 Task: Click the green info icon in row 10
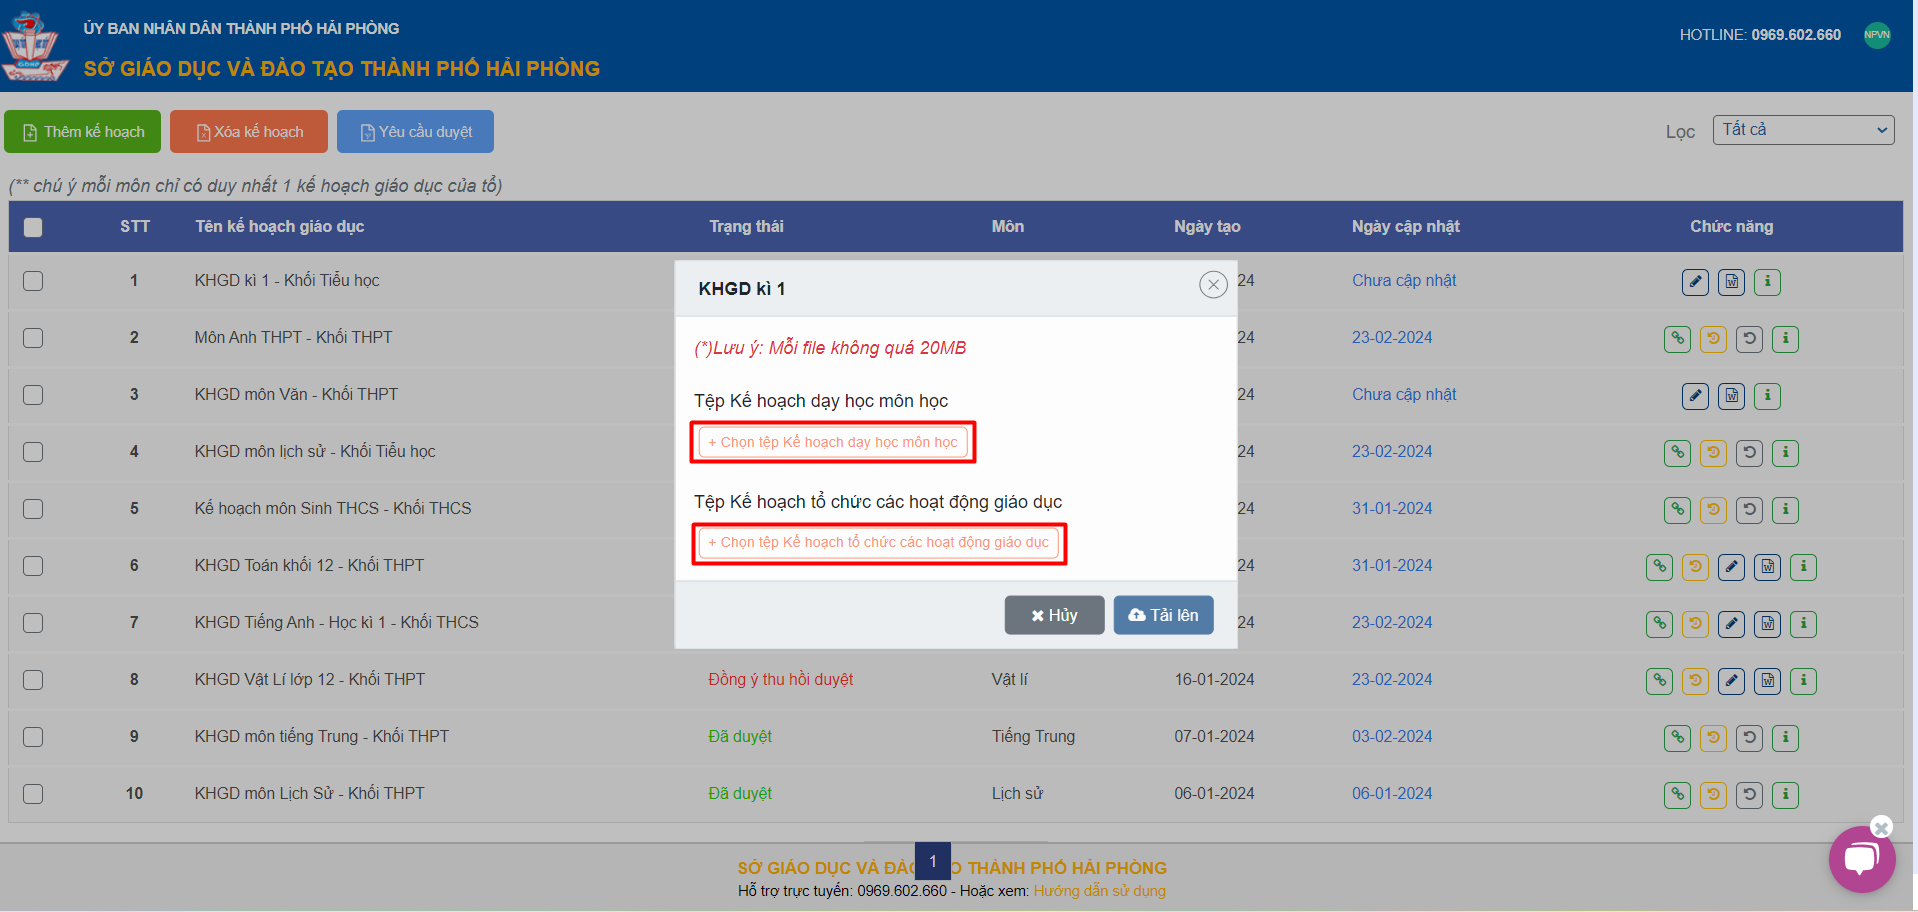pyautogui.click(x=1785, y=795)
